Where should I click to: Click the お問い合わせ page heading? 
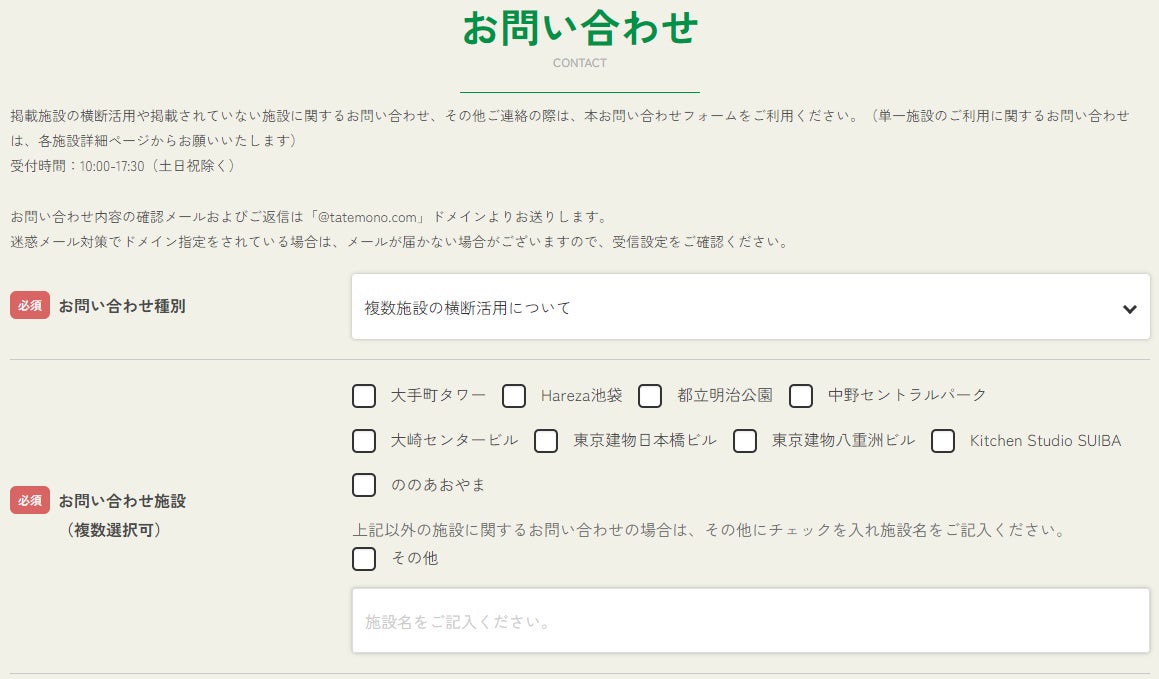pyautogui.click(x=580, y=28)
